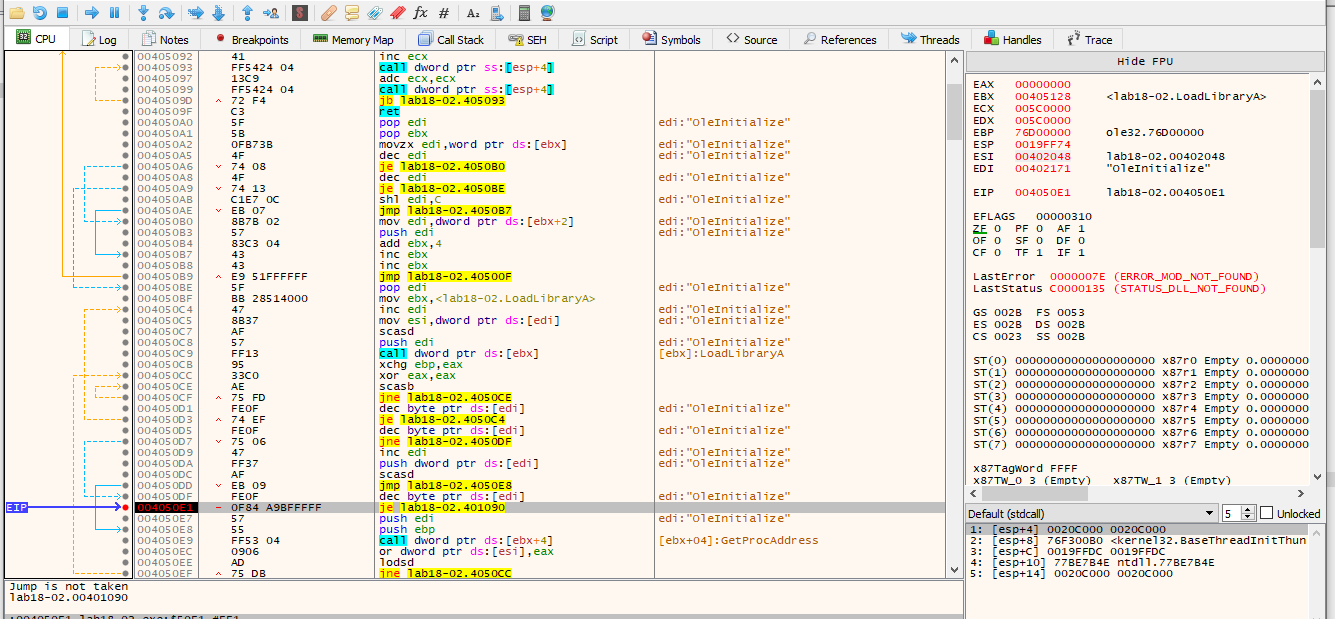Select the 'Jump is not taken' info line

click(69, 586)
